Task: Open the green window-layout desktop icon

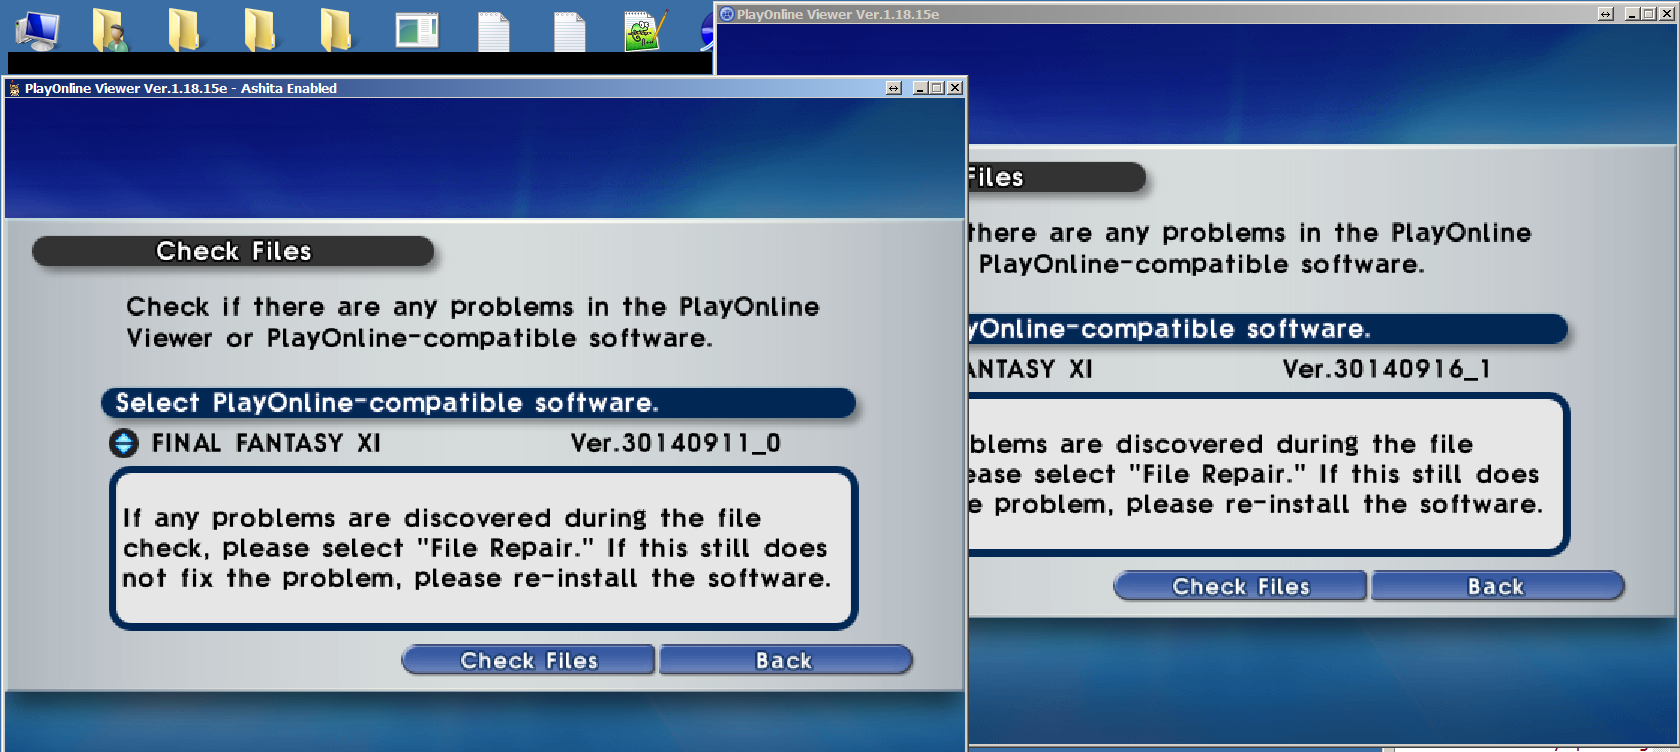Action: click(417, 30)
